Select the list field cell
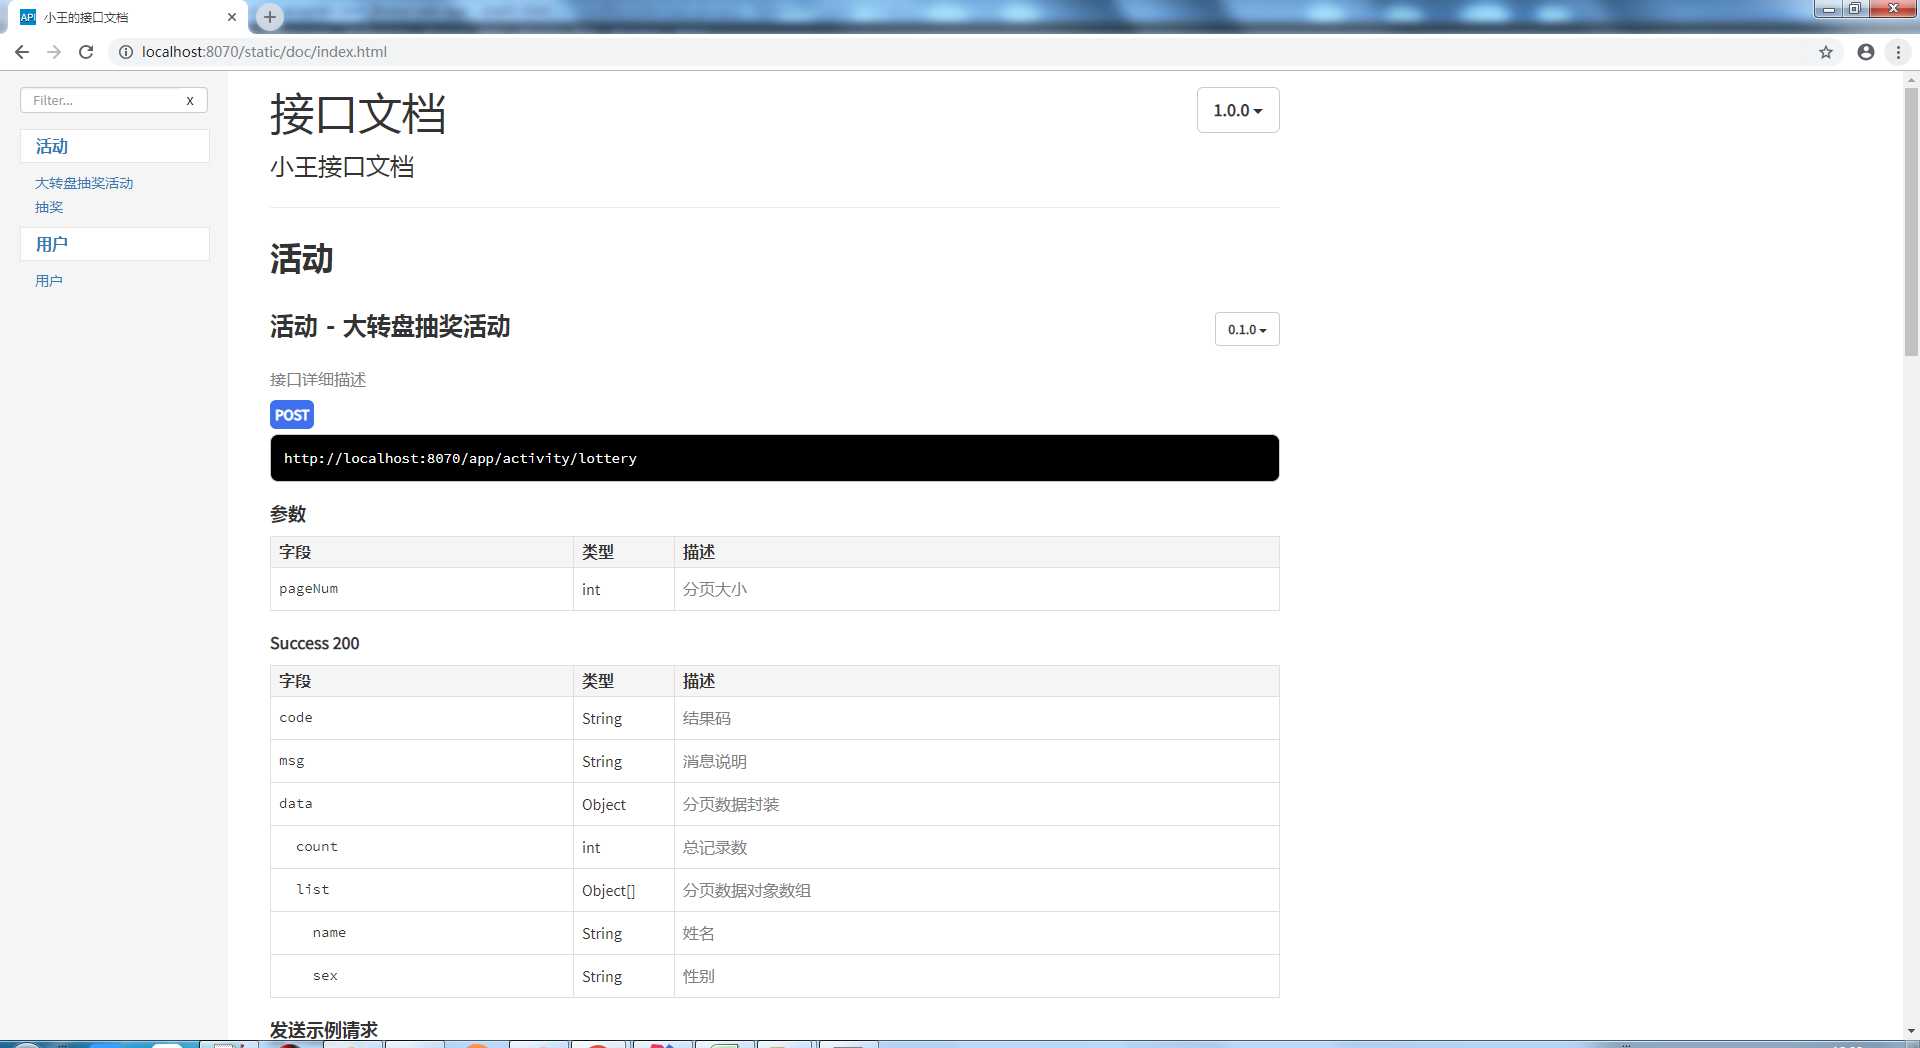The height and width of the screenshot is (1048, 1920). tap(422, 890)
